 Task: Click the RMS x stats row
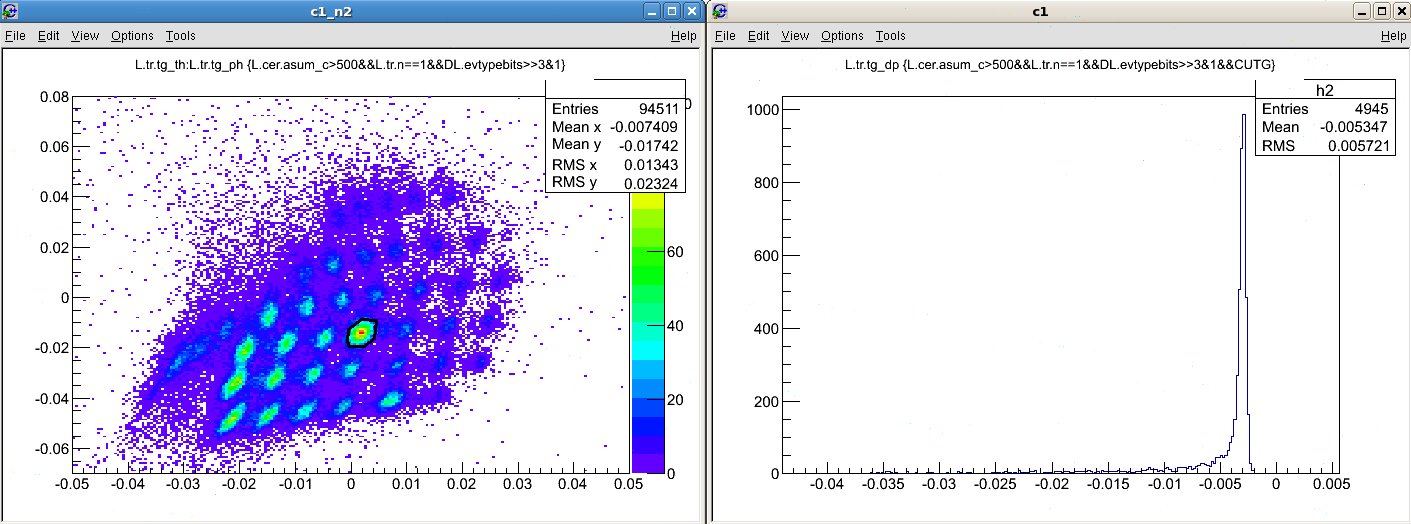click(x=615, y=164)
